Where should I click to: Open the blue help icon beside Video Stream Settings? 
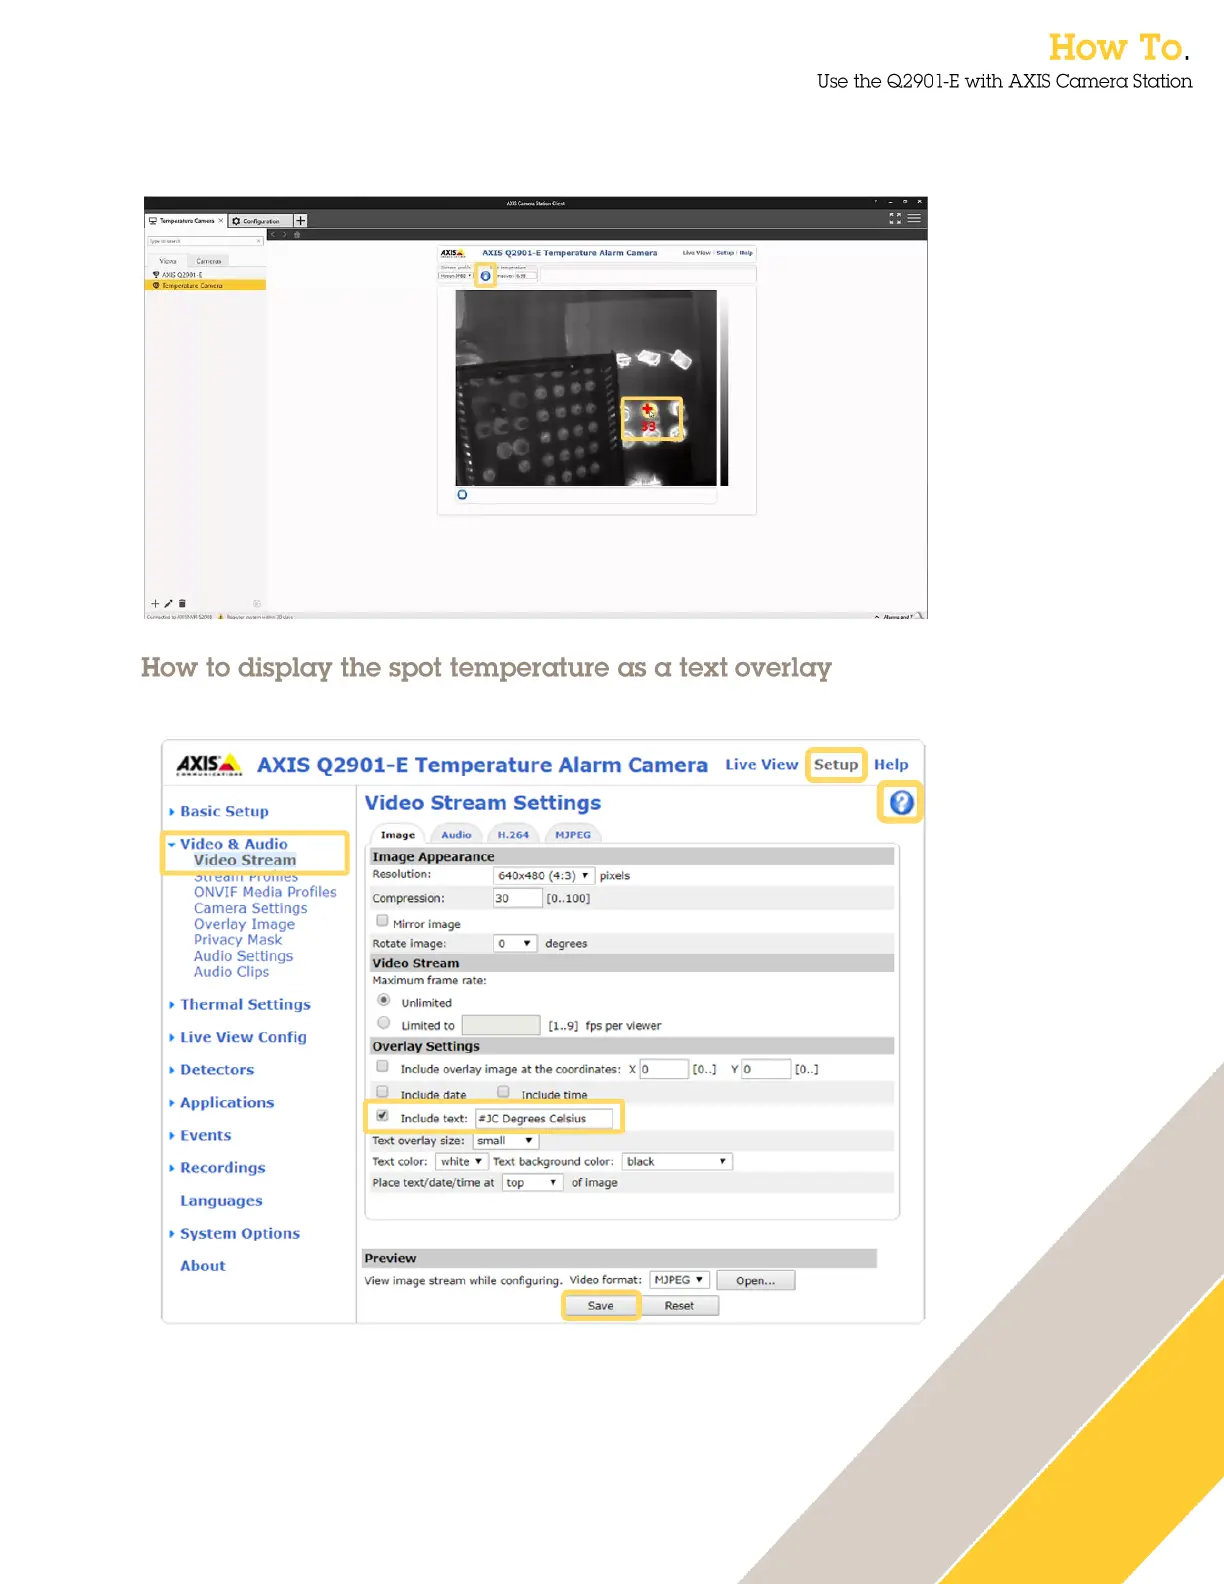(x=901, y=802)
